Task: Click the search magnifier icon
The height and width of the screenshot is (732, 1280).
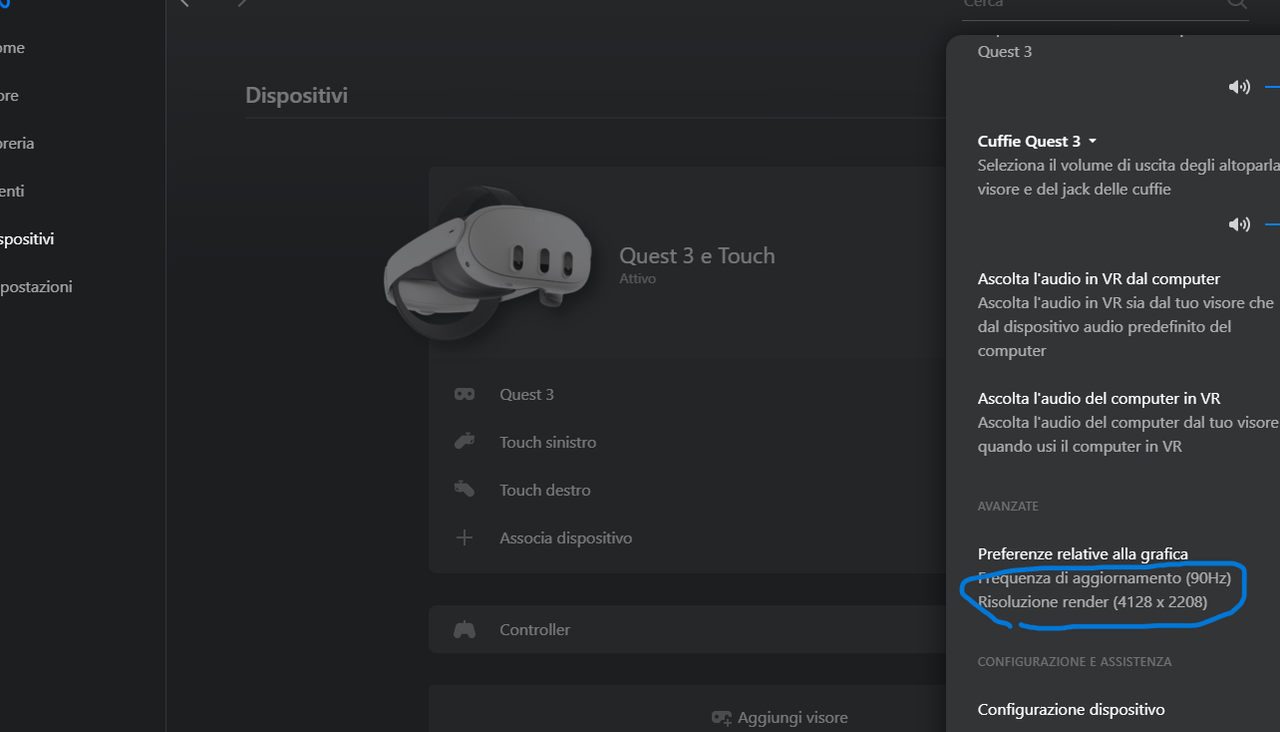Action: coord(1237,4)
